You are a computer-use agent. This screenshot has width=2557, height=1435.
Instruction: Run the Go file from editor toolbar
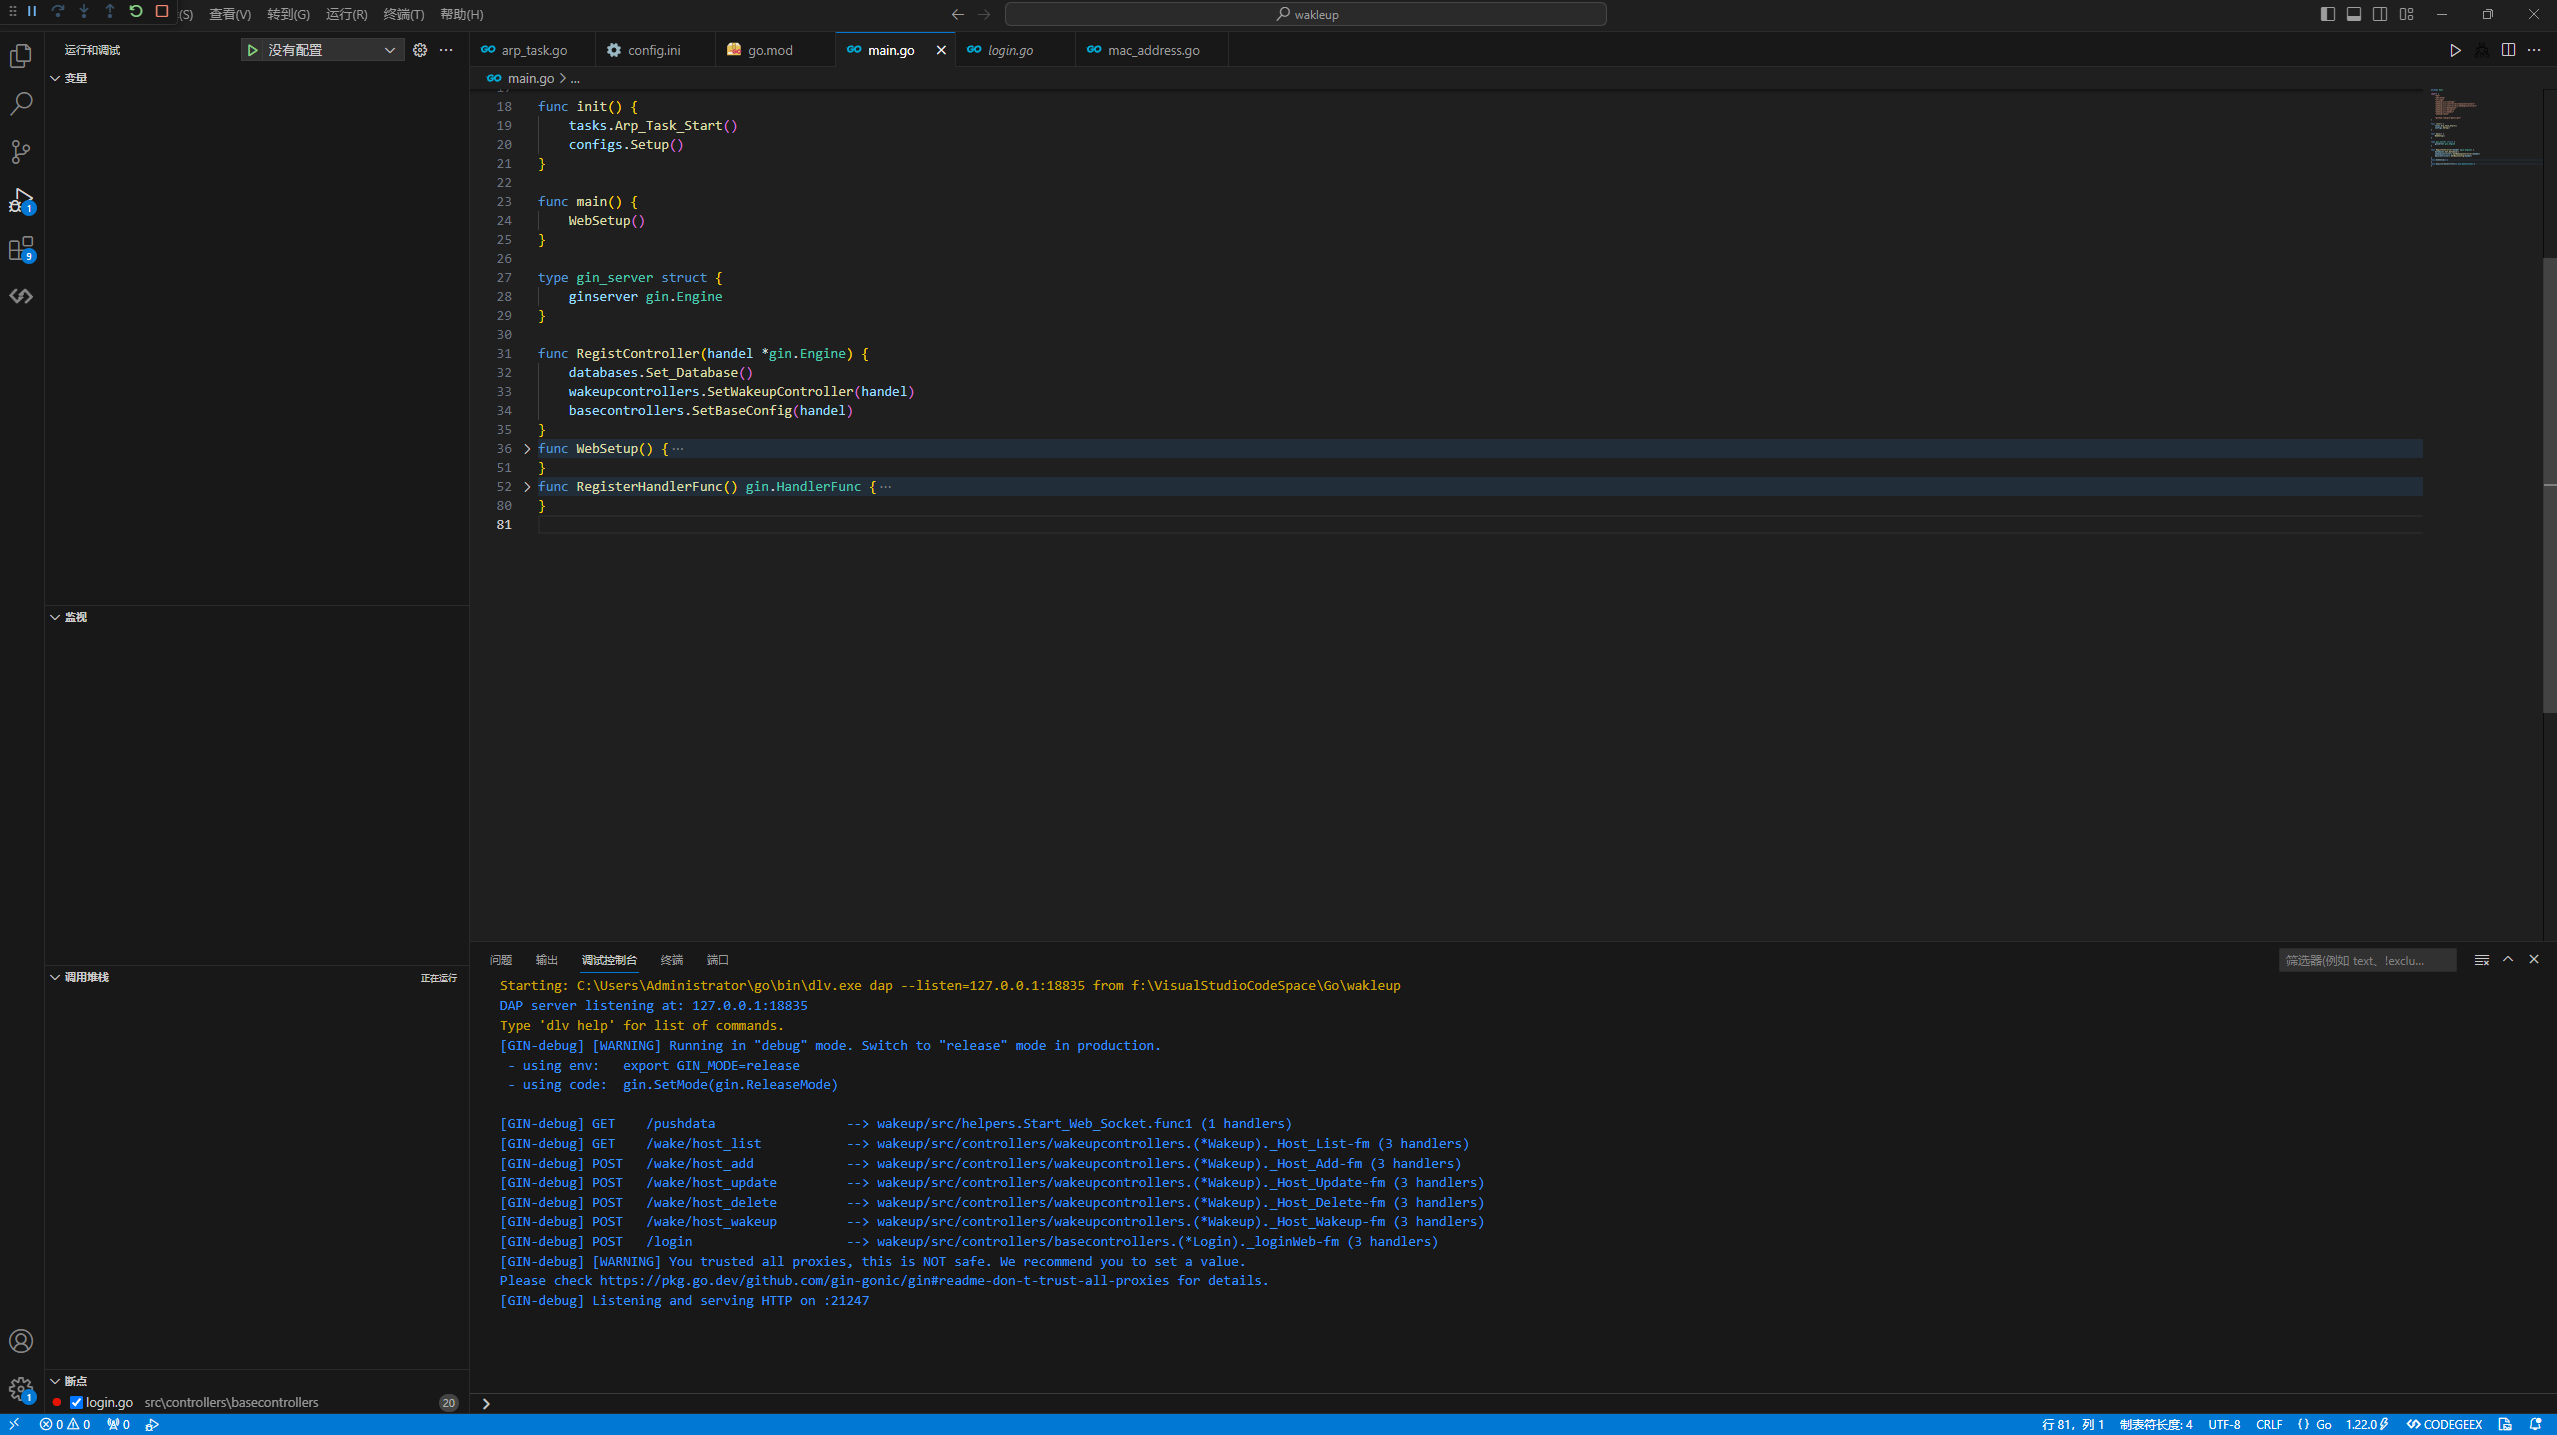pyautogui.click(x=2455, y=50)
